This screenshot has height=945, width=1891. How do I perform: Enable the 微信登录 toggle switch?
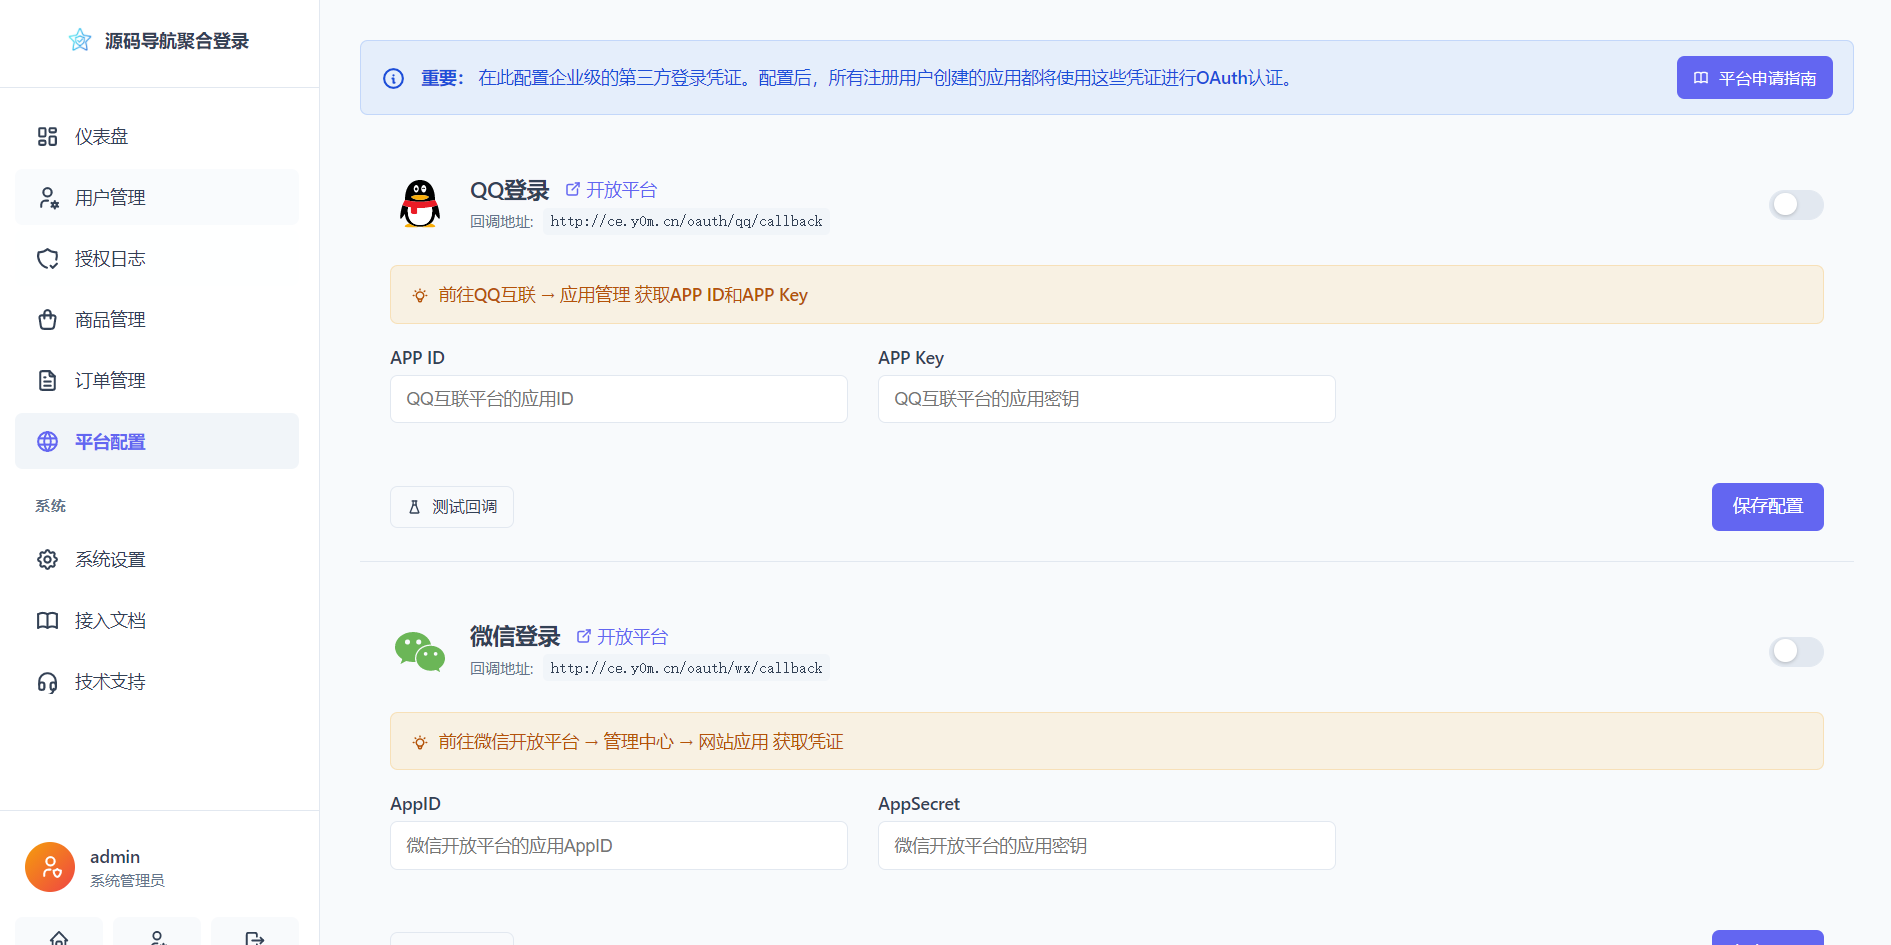coord(1795,652)
